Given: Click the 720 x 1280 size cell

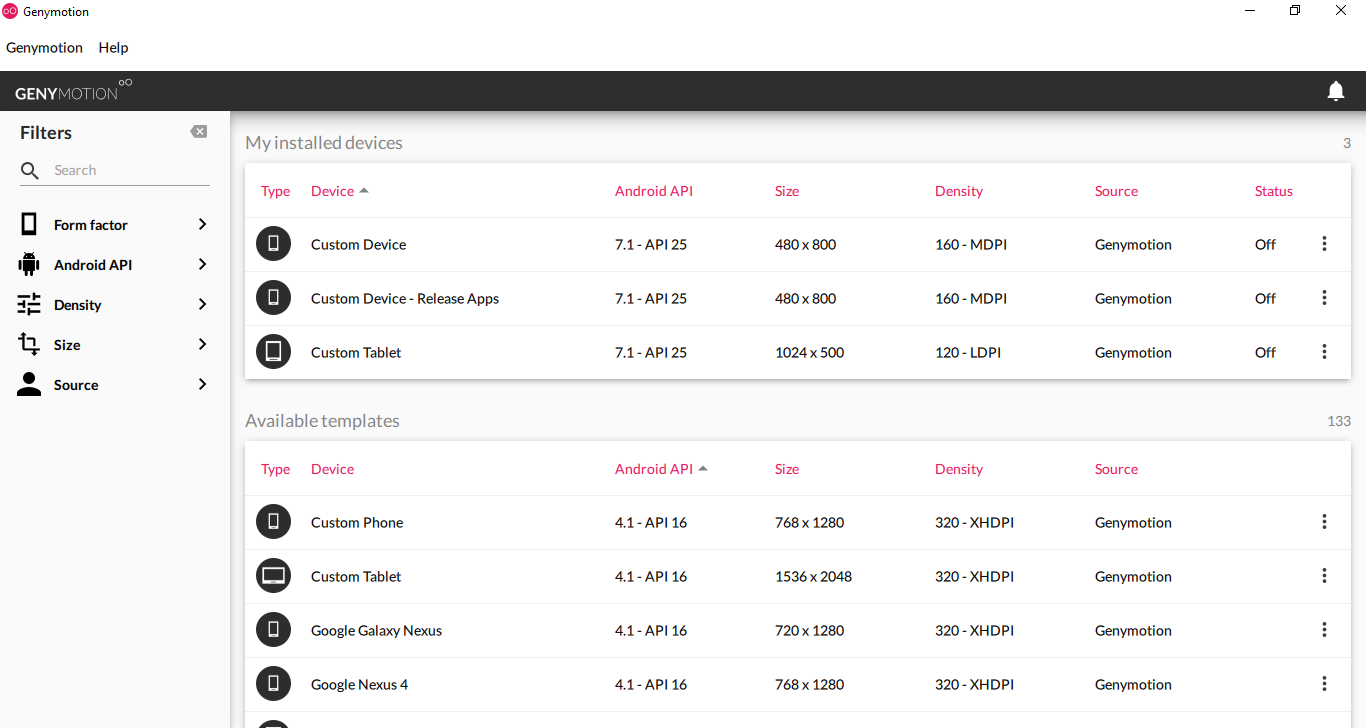Looking at the screenshot, I should pos(809,630).
